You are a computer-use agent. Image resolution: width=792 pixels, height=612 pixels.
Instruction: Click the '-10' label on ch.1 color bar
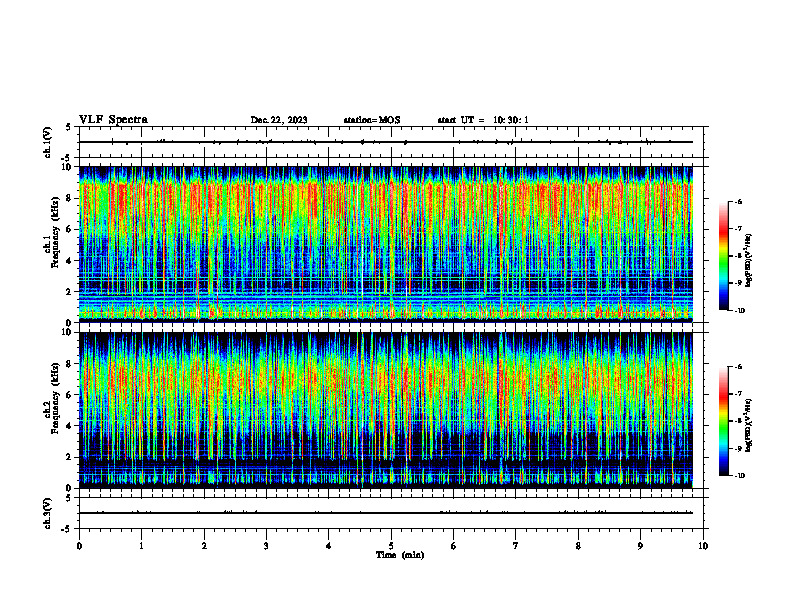(739, 311)
